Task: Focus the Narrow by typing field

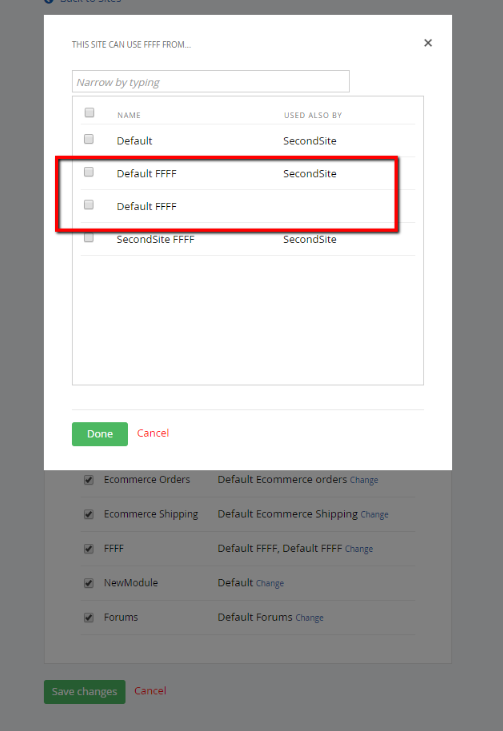Action: [x=211, y=82]
